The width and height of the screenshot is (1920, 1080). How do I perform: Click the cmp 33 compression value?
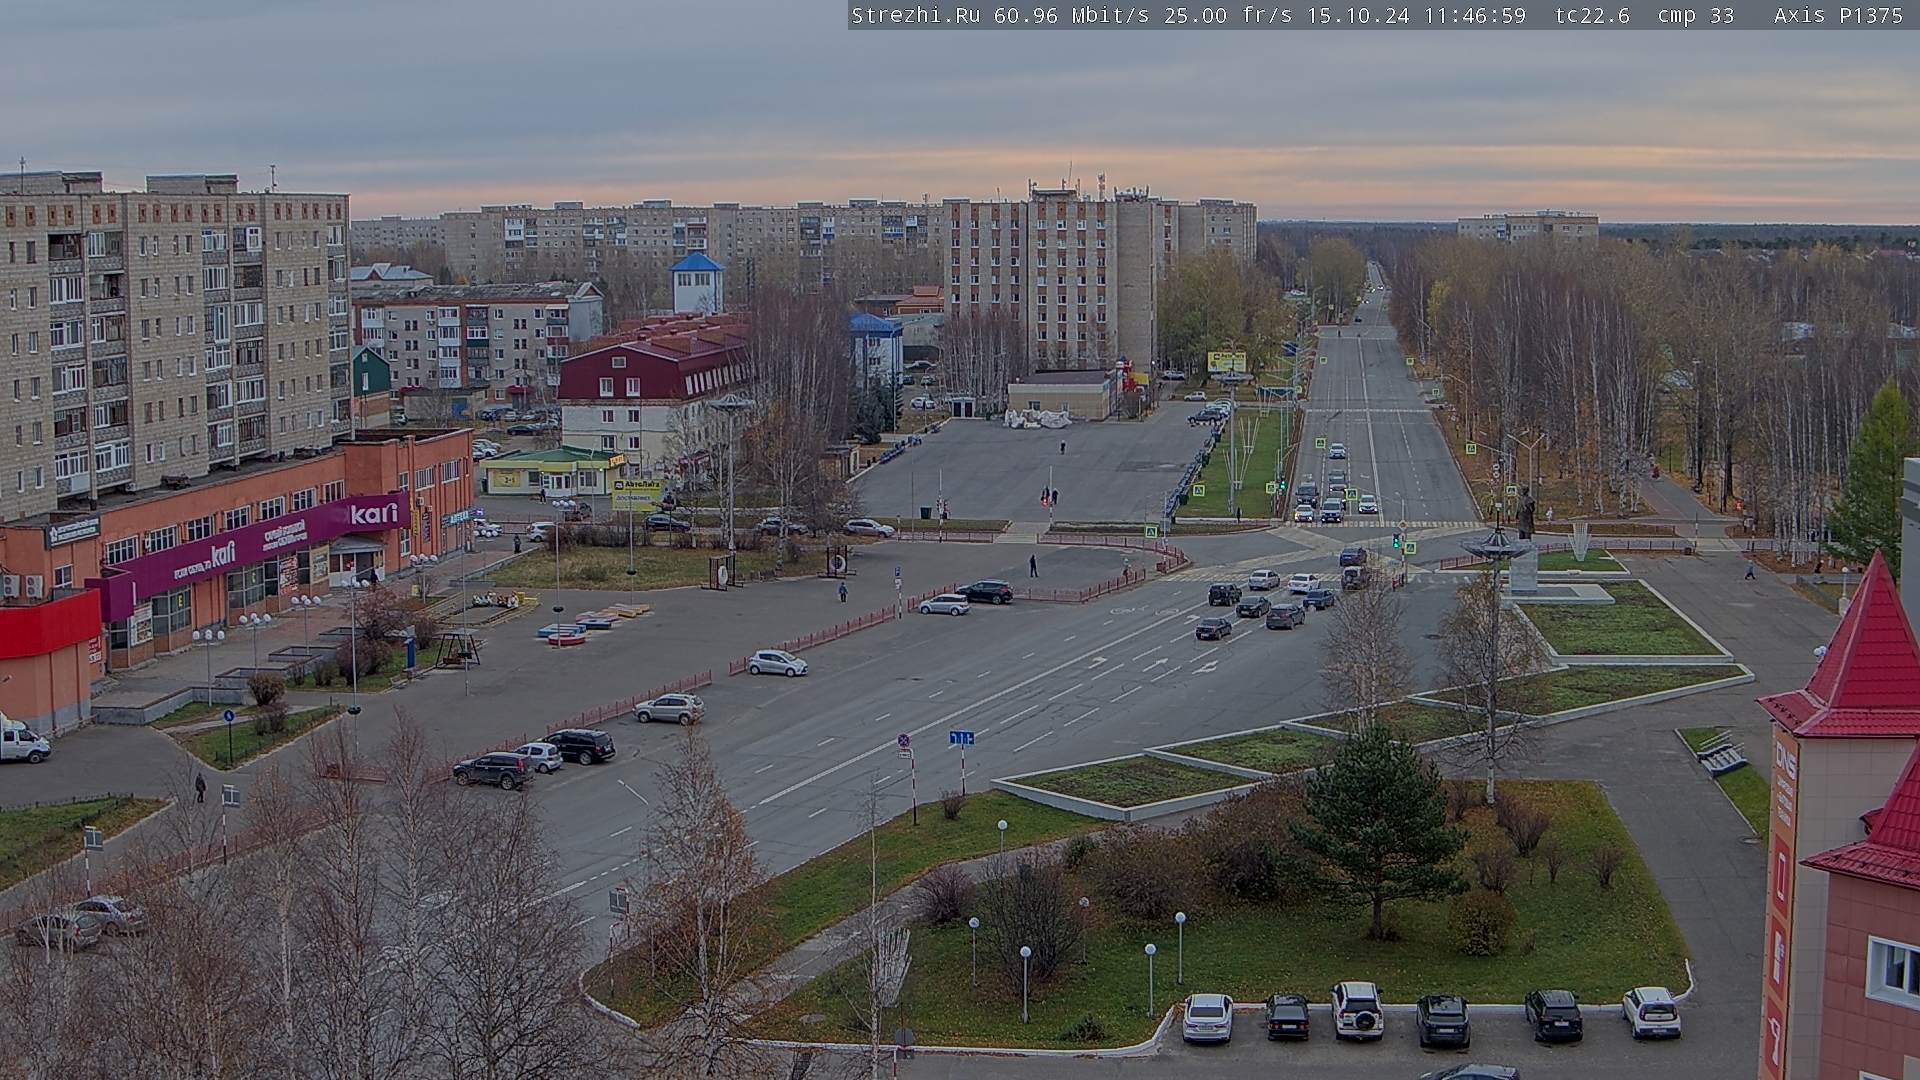[1695, 15]
